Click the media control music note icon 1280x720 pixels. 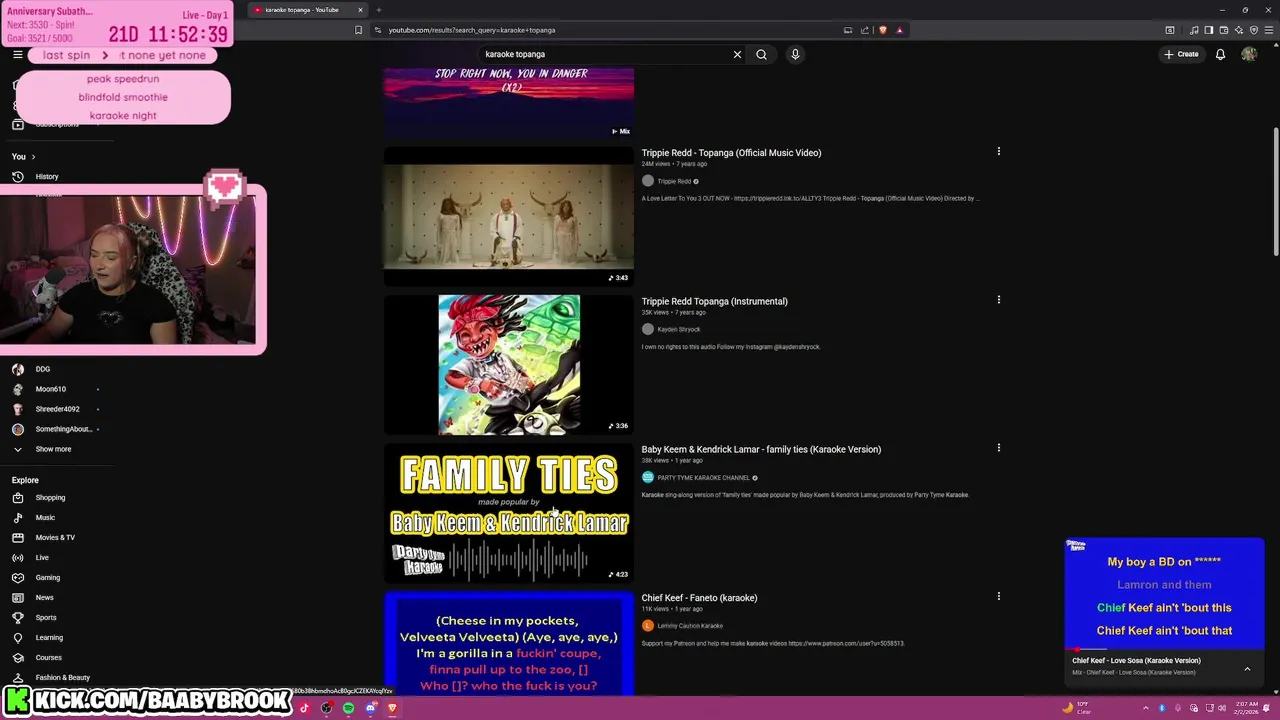(1194, 30)
